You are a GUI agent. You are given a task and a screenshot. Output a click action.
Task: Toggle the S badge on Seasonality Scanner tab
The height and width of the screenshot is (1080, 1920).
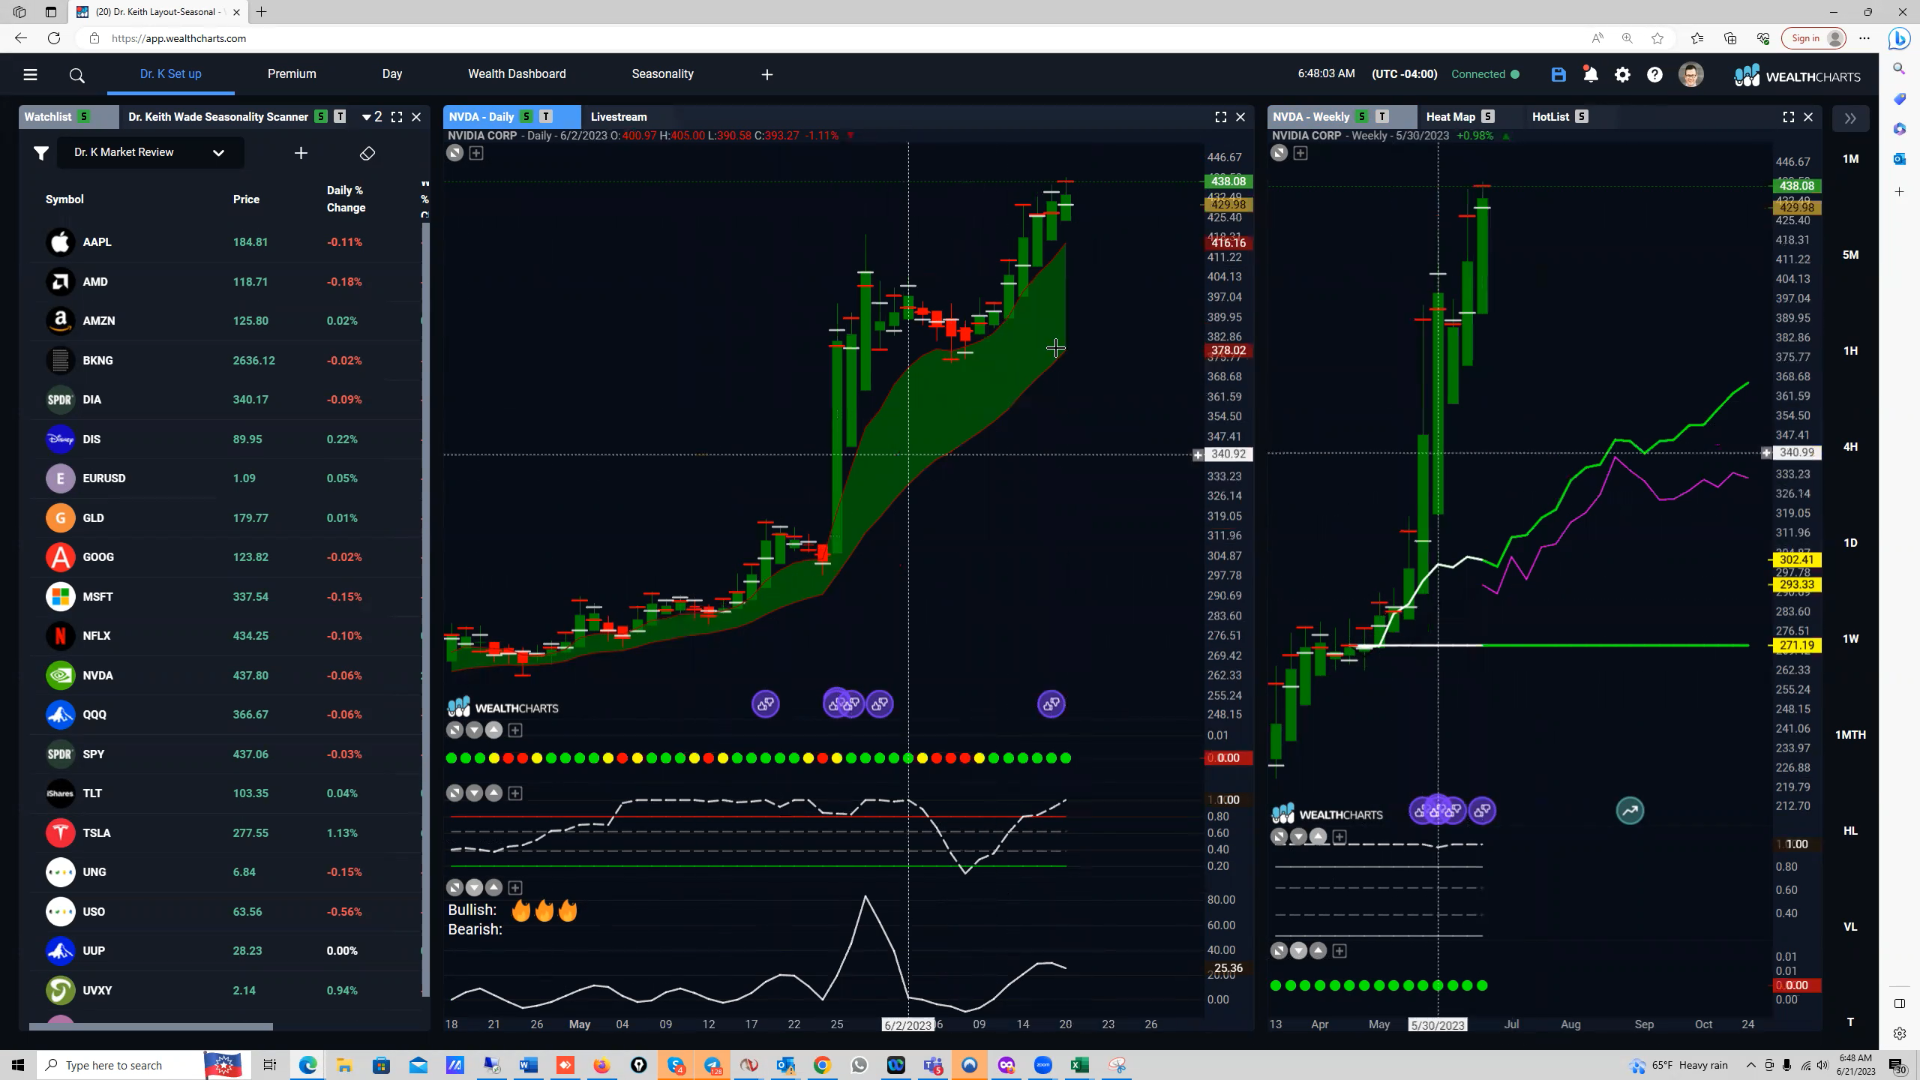point(321,117)
